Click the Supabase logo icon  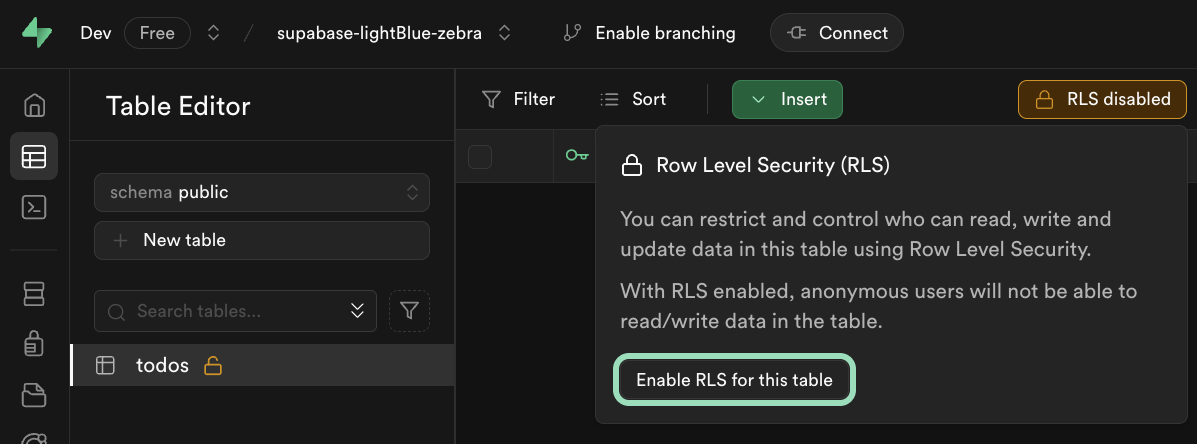point(36,34)
